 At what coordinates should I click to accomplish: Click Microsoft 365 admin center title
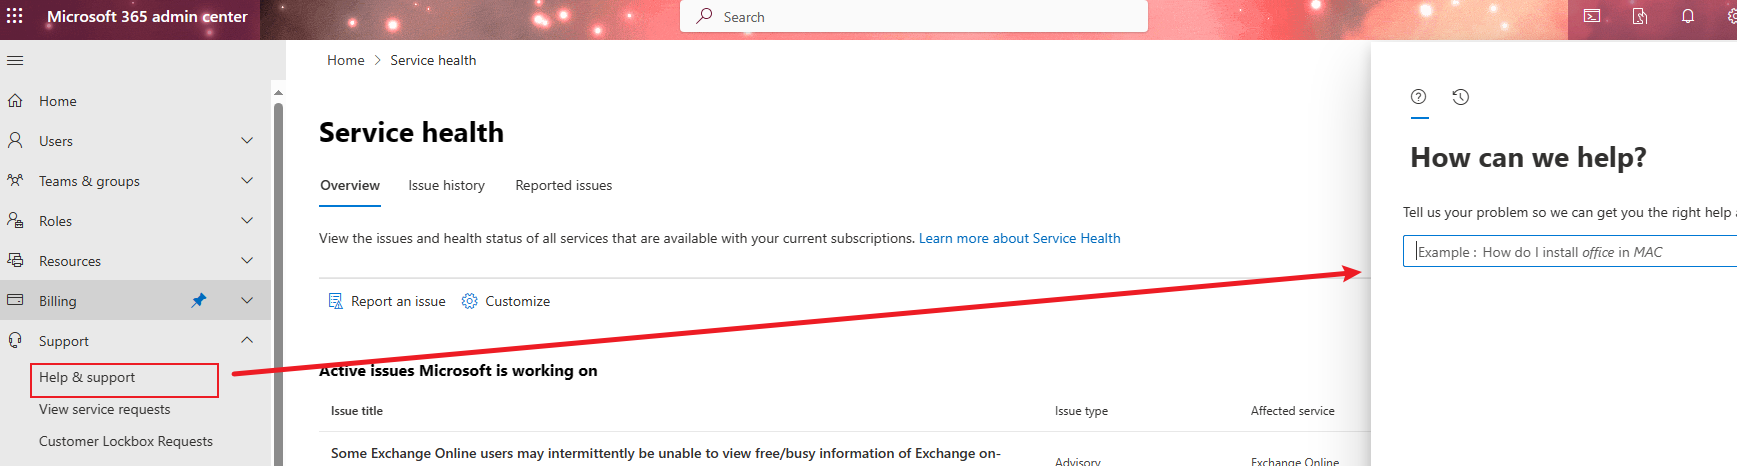pyautogui.click(x=147, y=17)
